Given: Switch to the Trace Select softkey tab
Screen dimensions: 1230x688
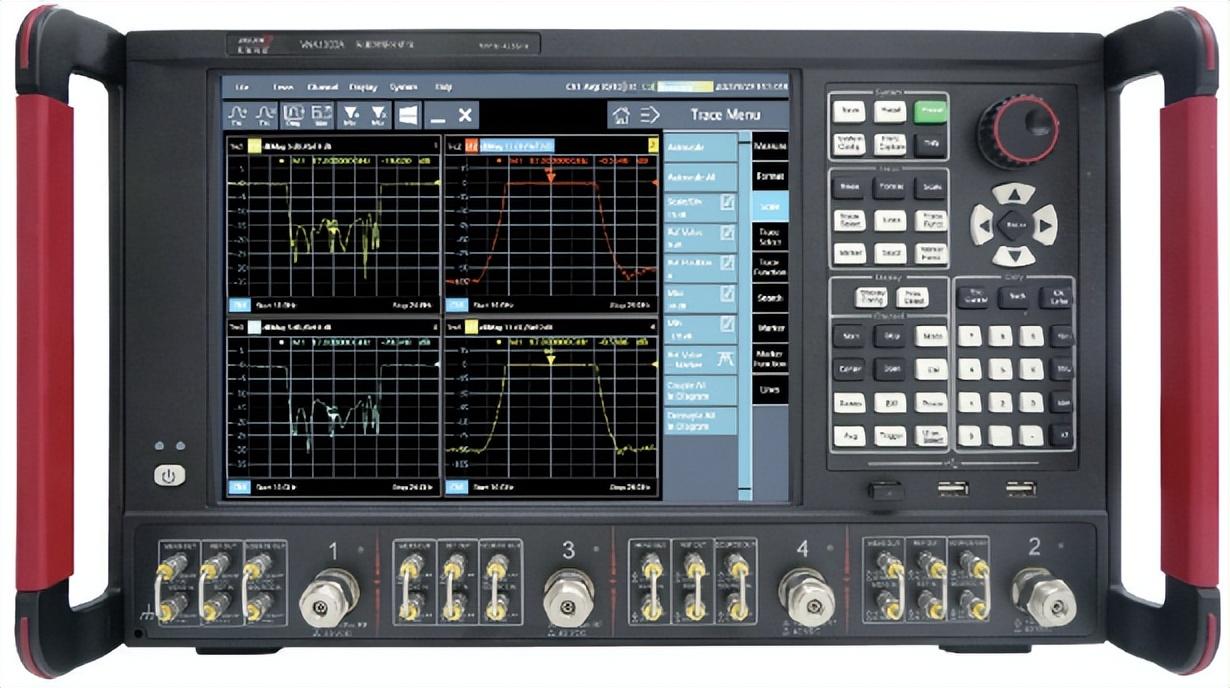Looking at the screenshot, I should 770,236.
